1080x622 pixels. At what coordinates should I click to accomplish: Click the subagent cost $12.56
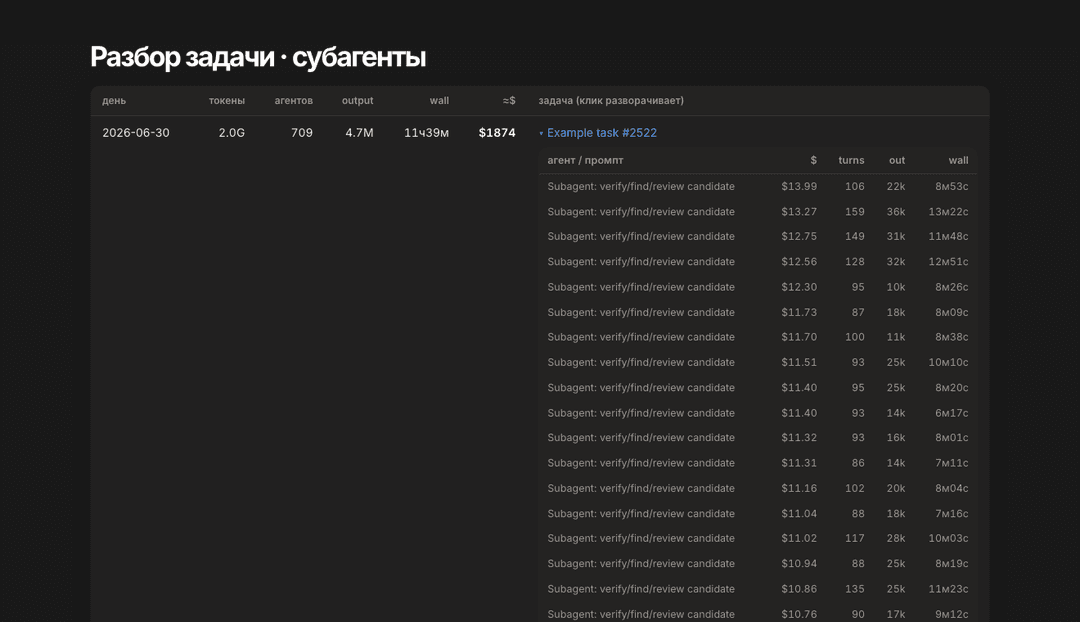799,262
